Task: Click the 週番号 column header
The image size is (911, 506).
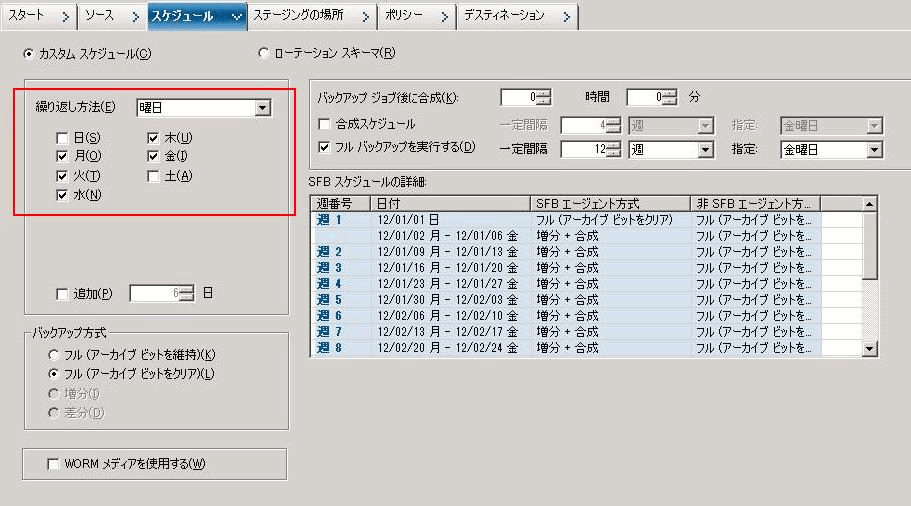Action: [x=340, y=204]
